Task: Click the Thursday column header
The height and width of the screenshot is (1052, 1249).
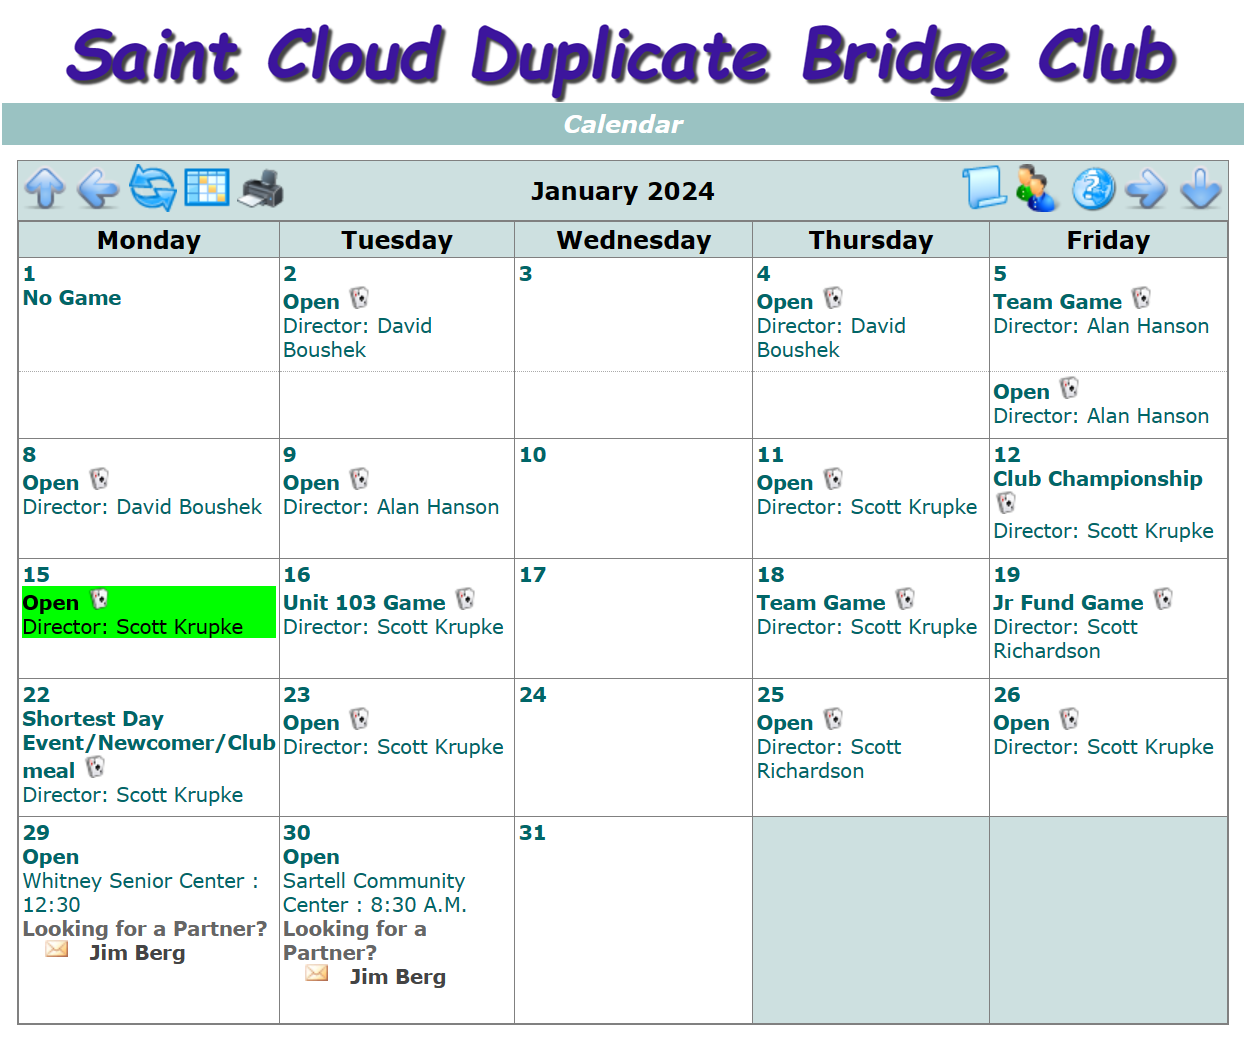Action: [x=871, y=240]
